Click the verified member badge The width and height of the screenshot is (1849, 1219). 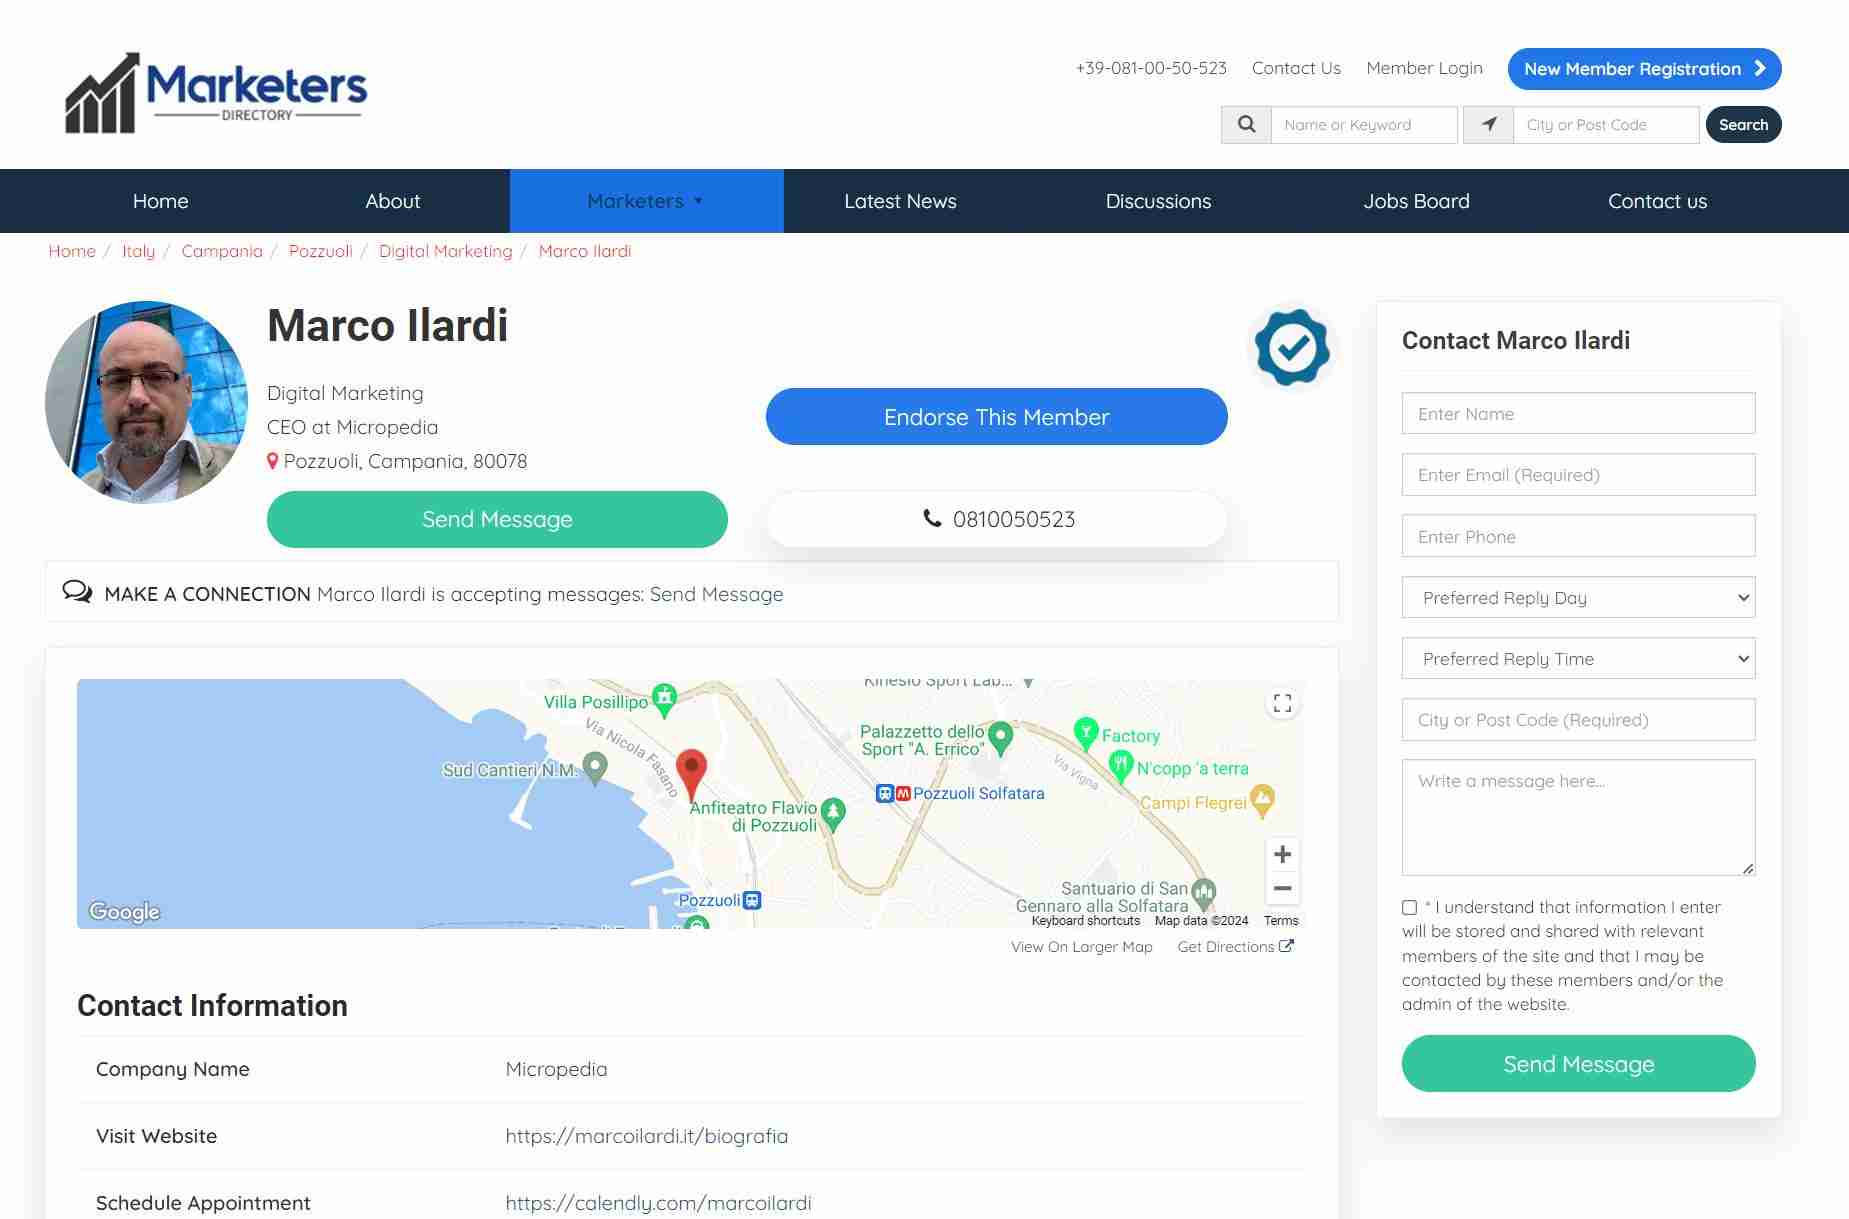point(1292,347)
